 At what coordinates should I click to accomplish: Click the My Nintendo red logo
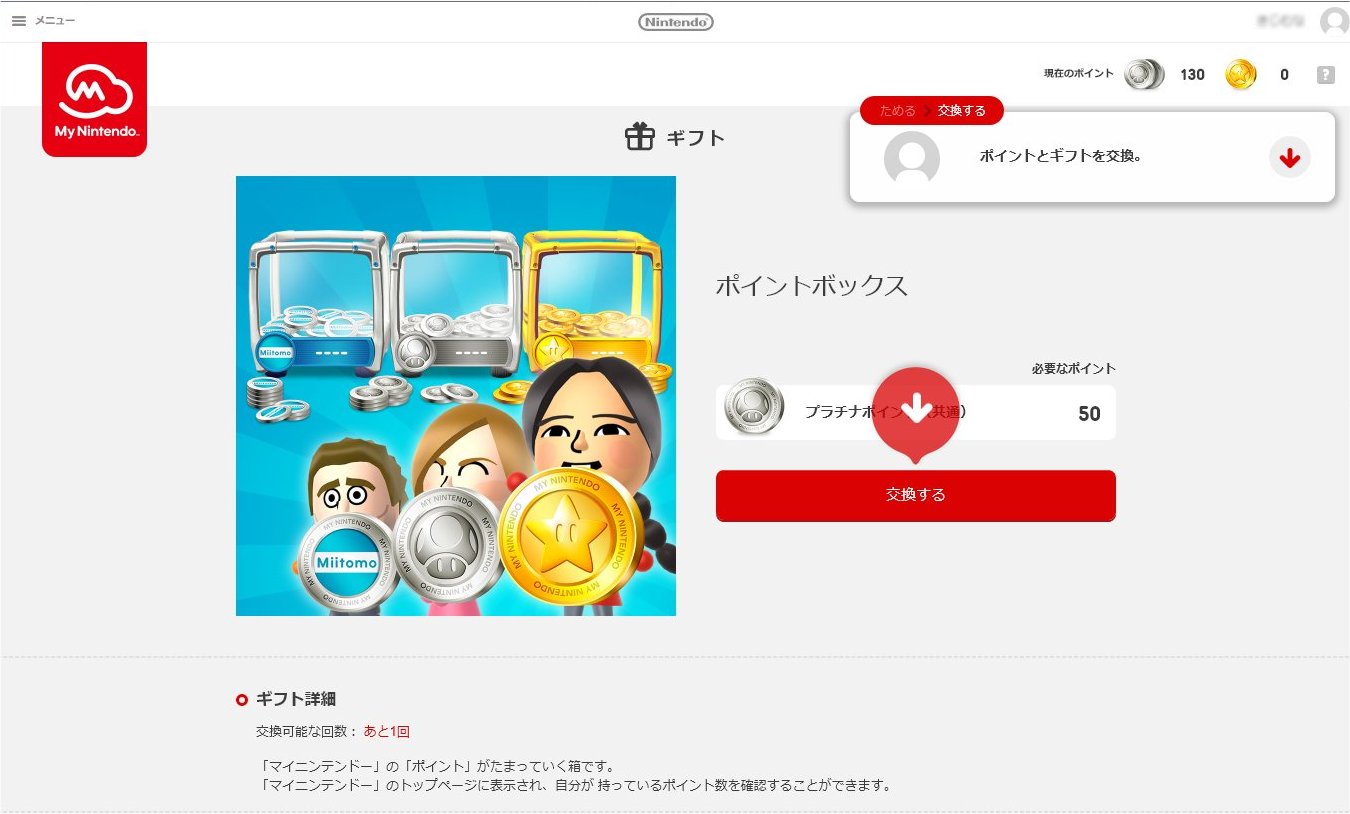pyautogui.click(x=94, y=99)
